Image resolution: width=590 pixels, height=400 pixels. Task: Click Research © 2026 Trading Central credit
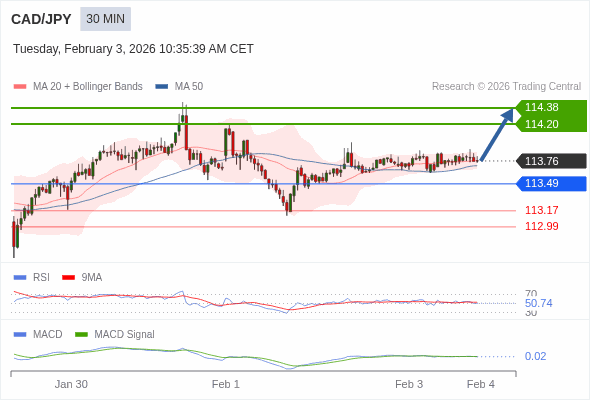506,87
